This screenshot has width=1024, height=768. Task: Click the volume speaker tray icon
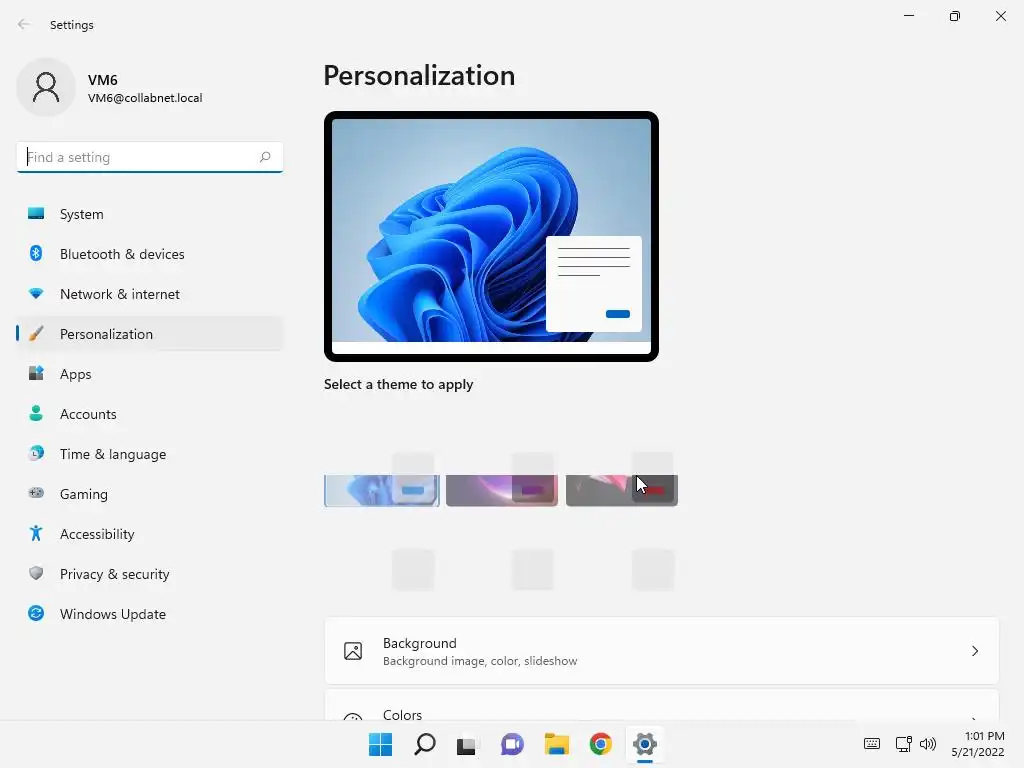[928, 744]
